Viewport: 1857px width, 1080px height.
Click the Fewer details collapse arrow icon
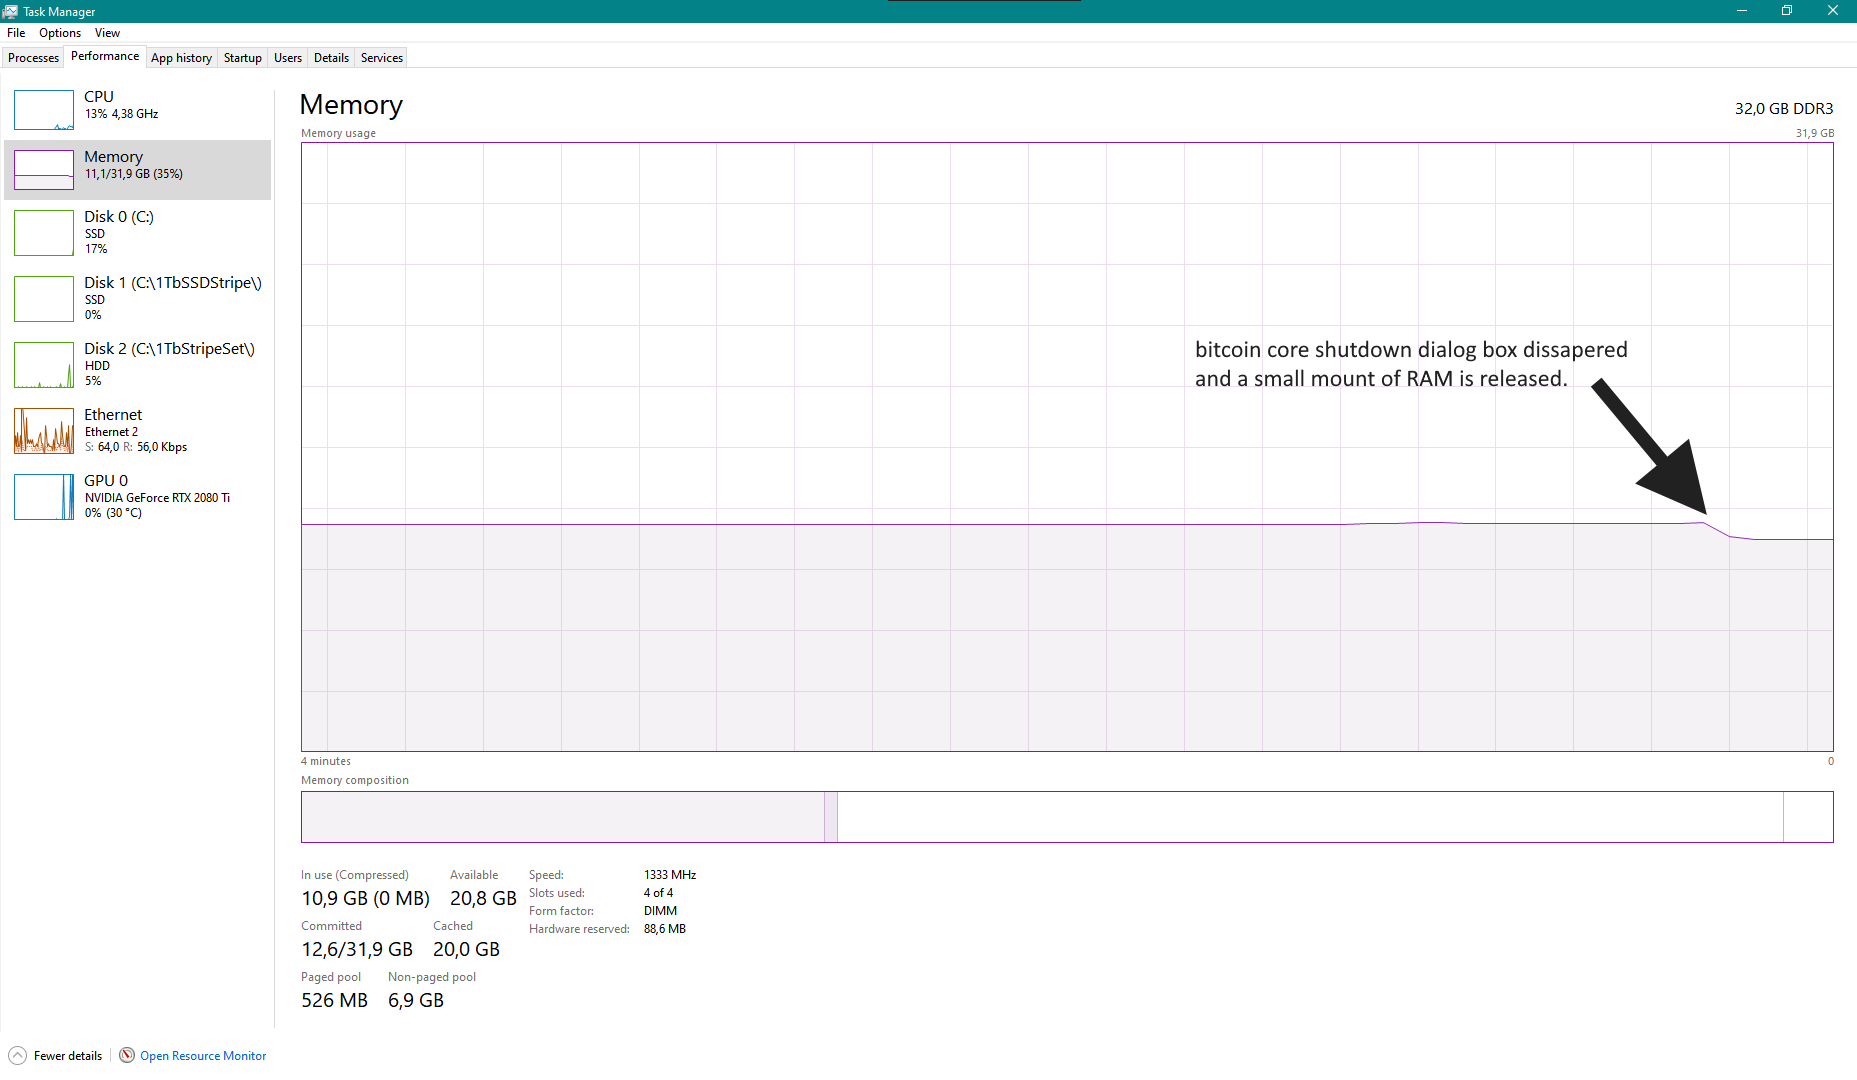coord(17,1055)
